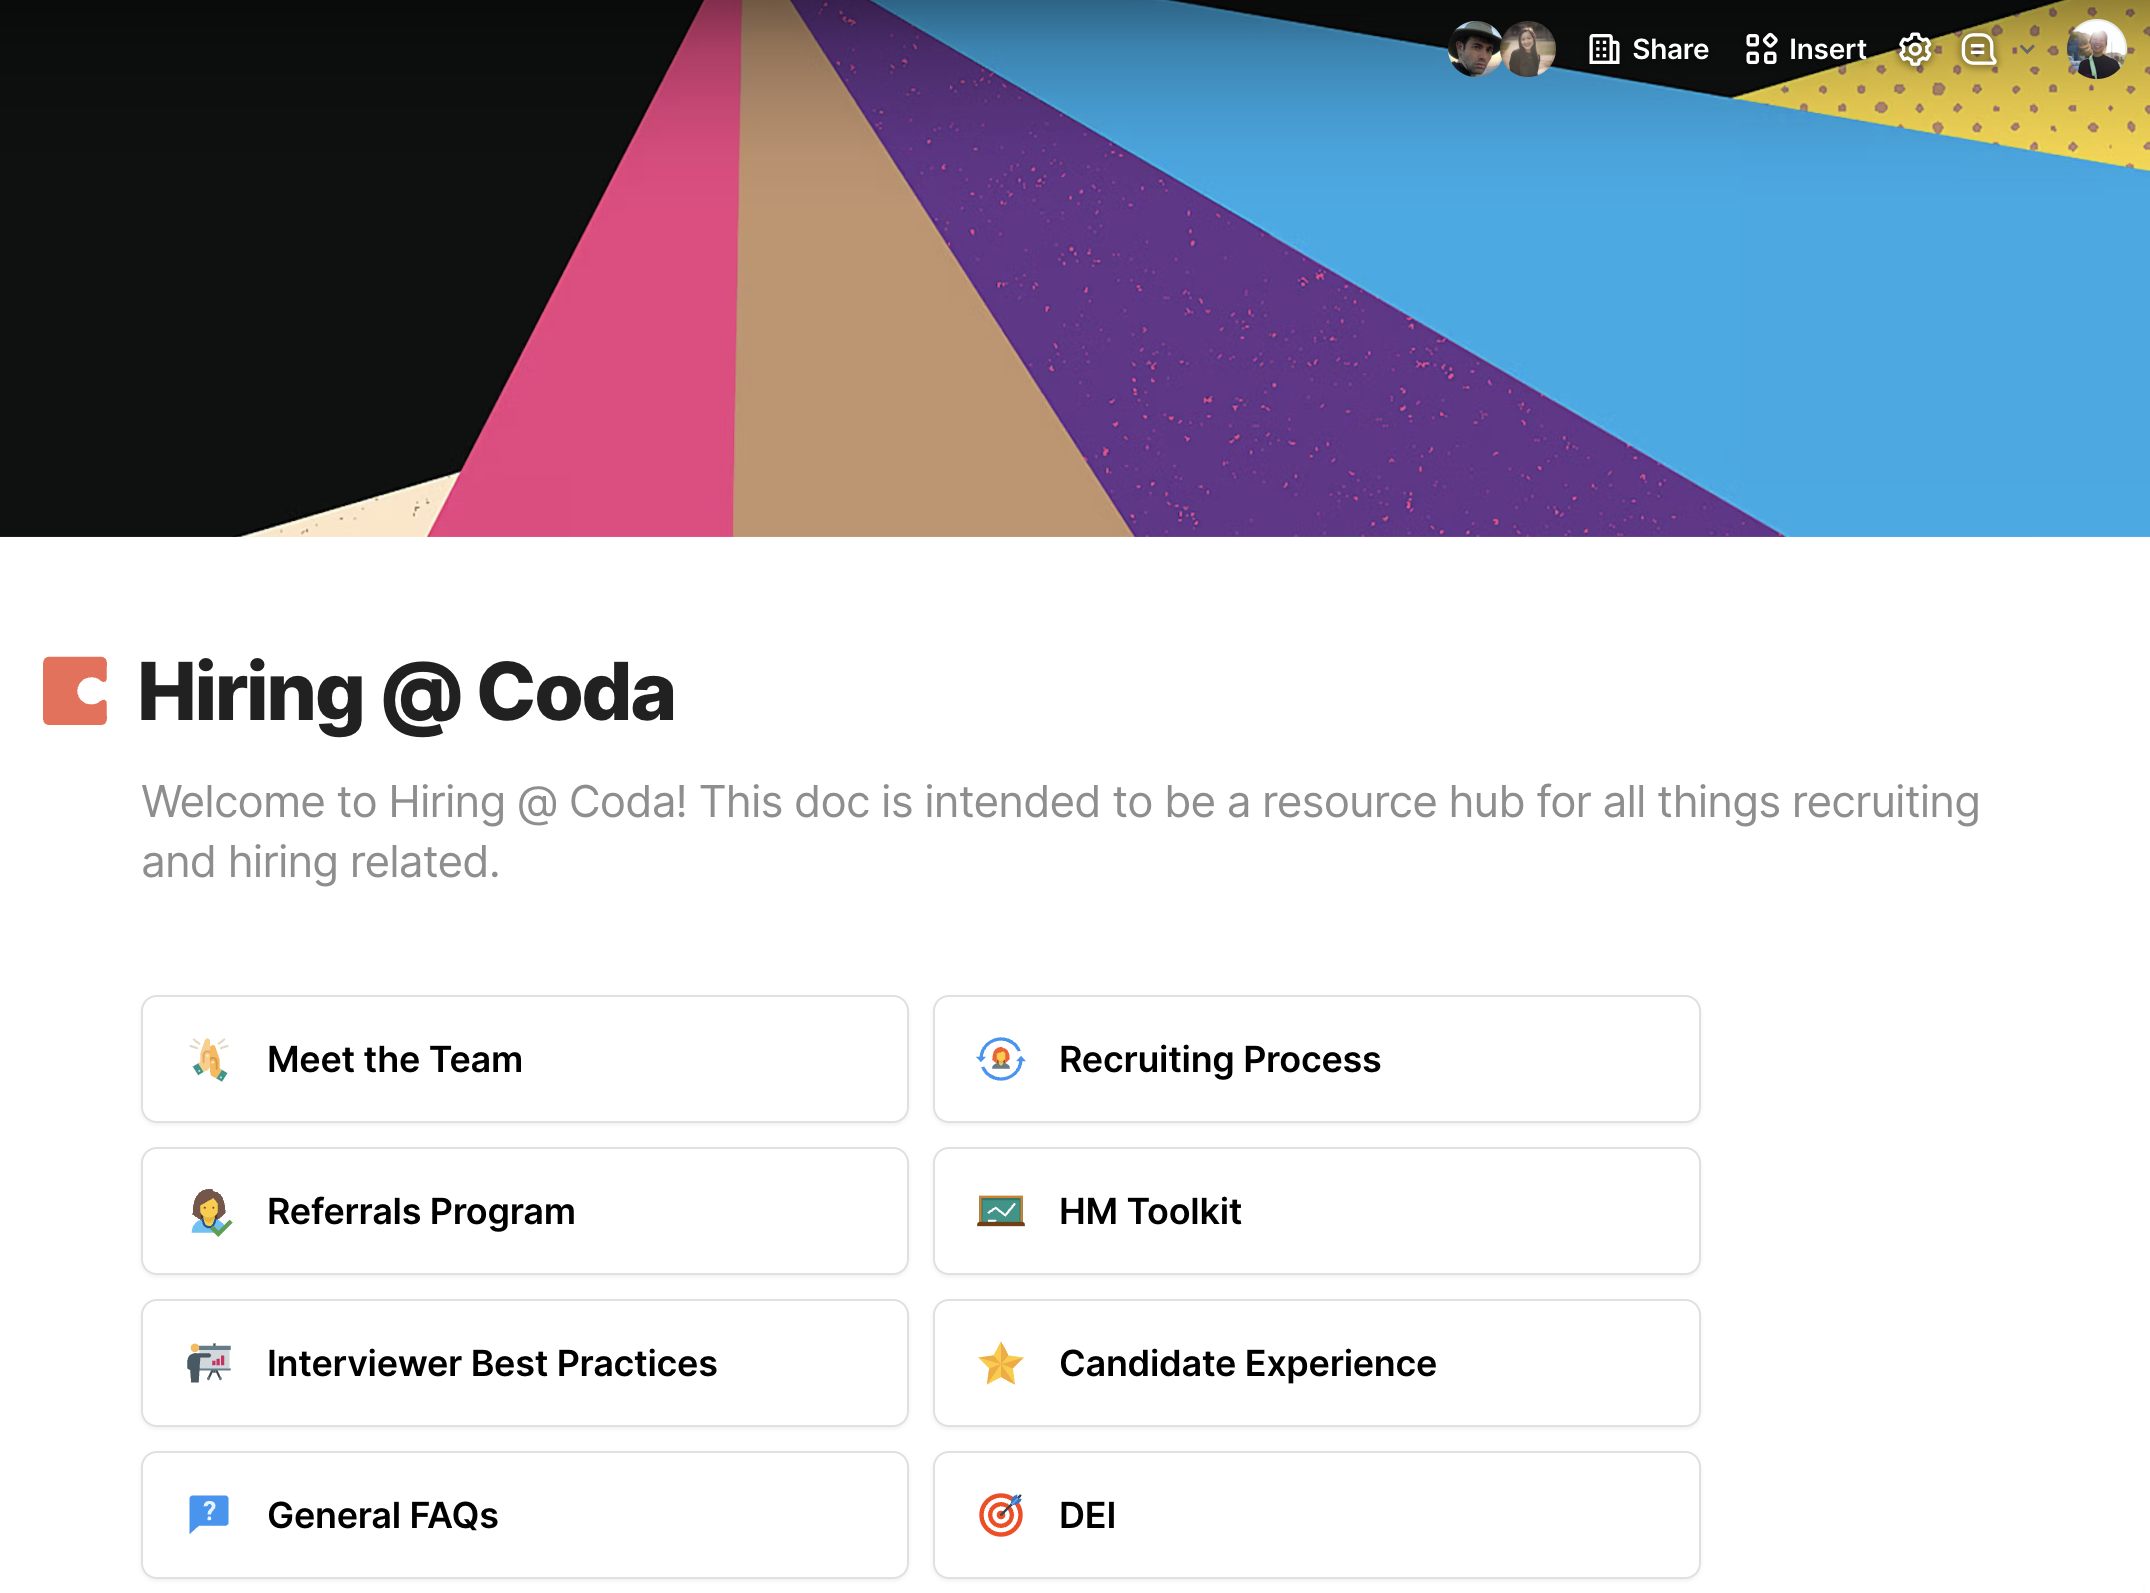Open the Recruiting Process card
The width and height of the screenshot is (2150, 1593).
pyautogui.click(x=1316, y=1059)
